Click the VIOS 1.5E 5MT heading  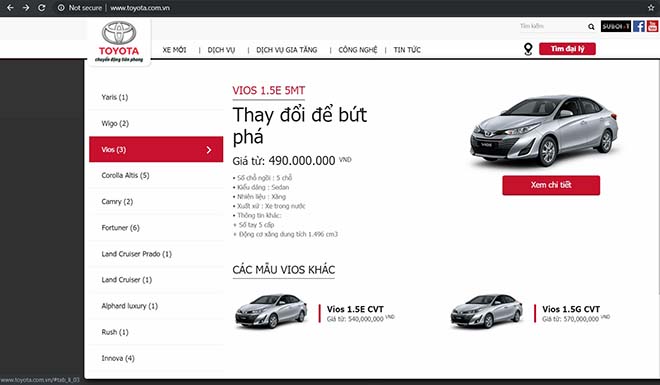click(269, 90)
